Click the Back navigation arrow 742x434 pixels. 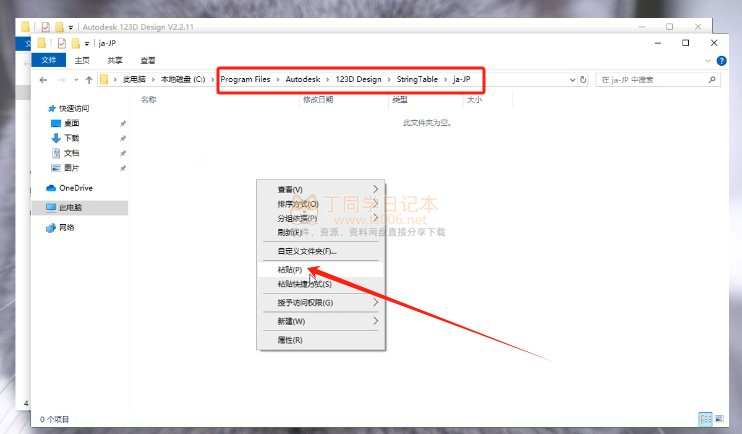point(43,80)
